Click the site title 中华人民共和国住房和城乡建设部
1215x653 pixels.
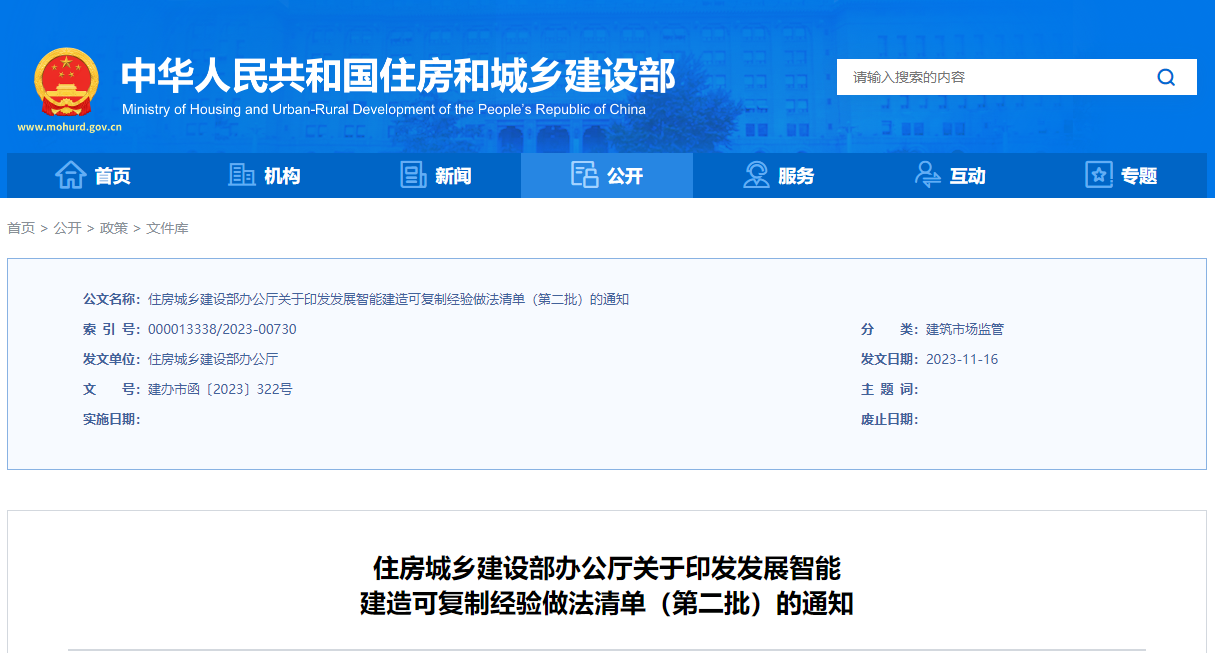click(398, 76)
